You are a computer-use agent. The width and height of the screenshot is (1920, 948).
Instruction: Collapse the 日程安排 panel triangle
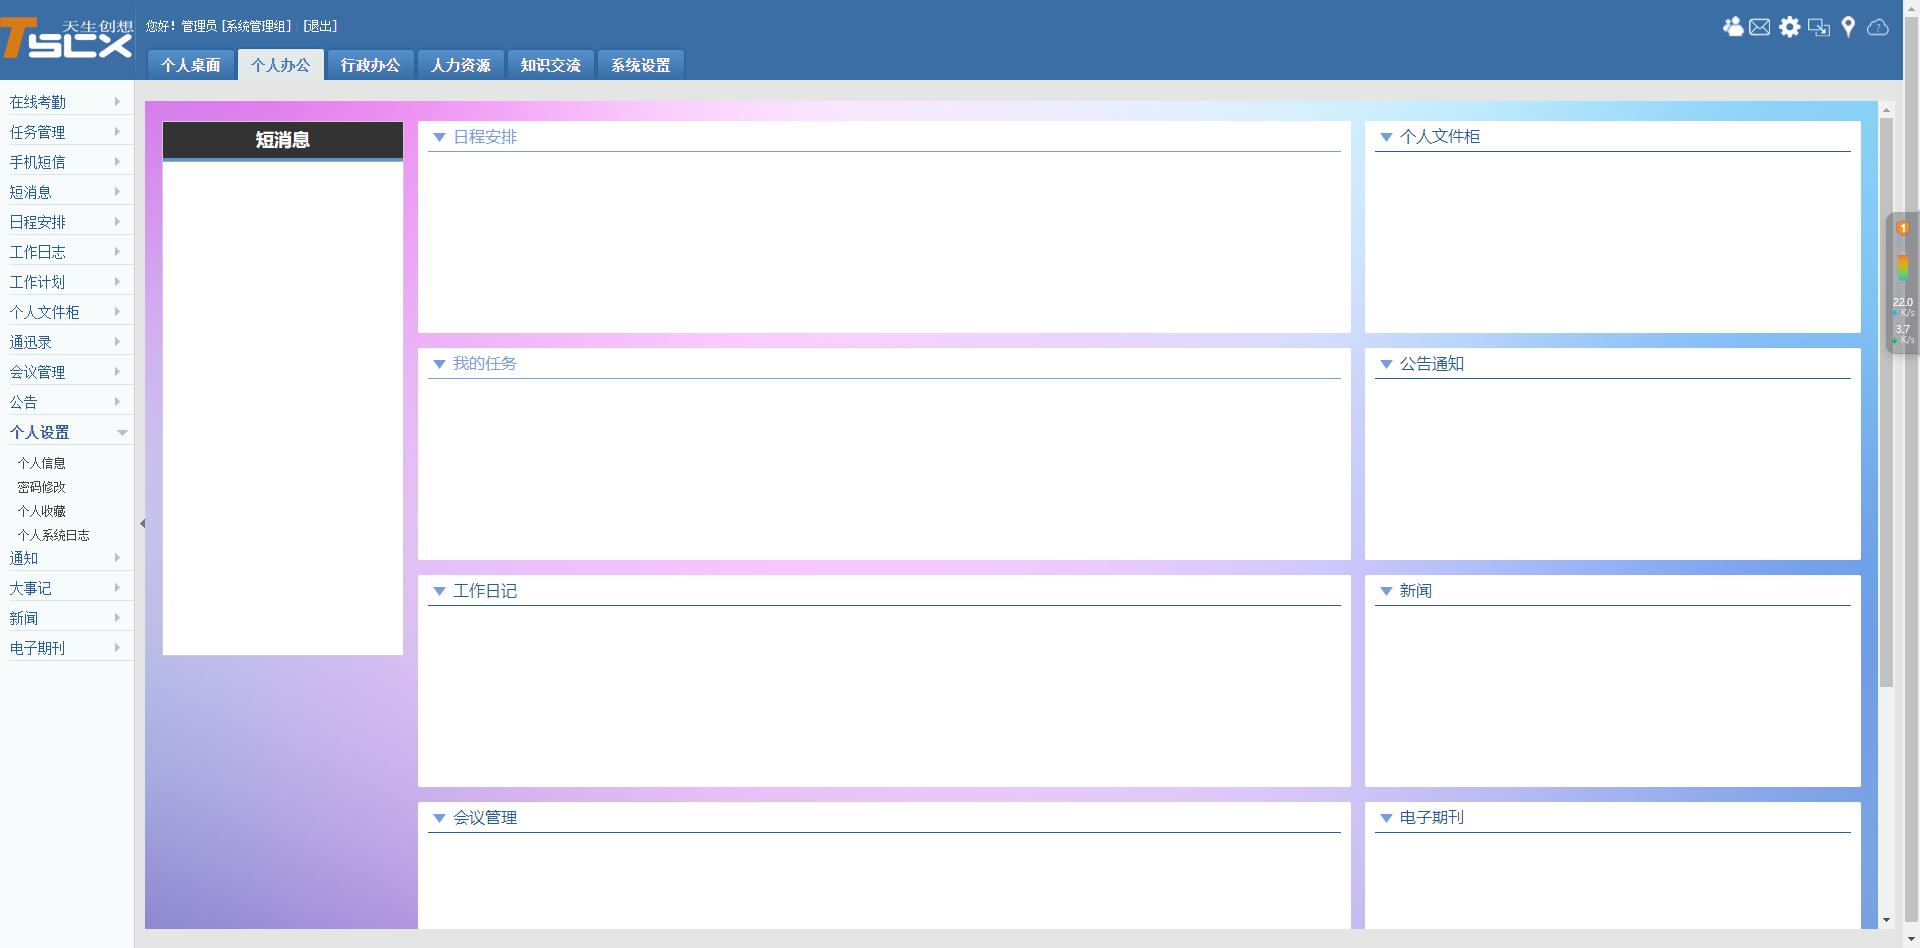439,138
